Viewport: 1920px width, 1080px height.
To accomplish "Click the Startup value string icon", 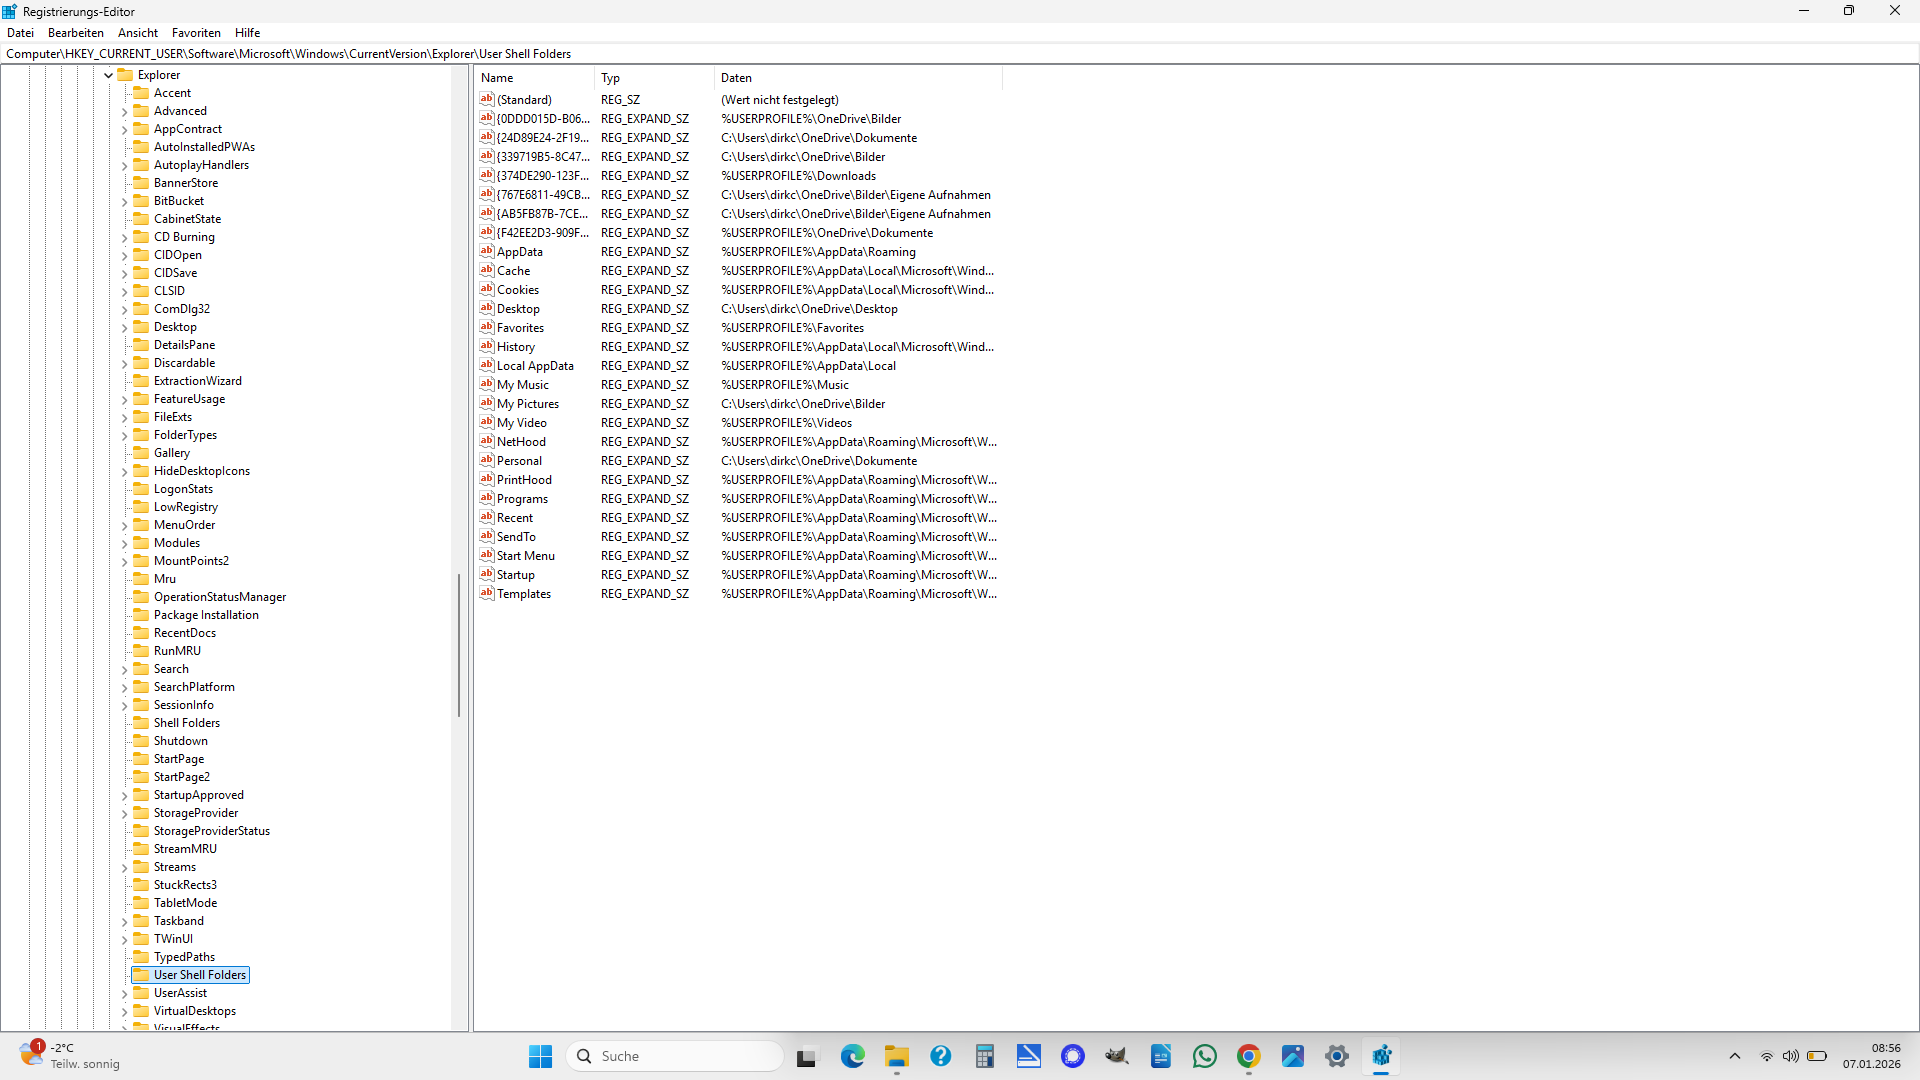I will pos(487,574).
